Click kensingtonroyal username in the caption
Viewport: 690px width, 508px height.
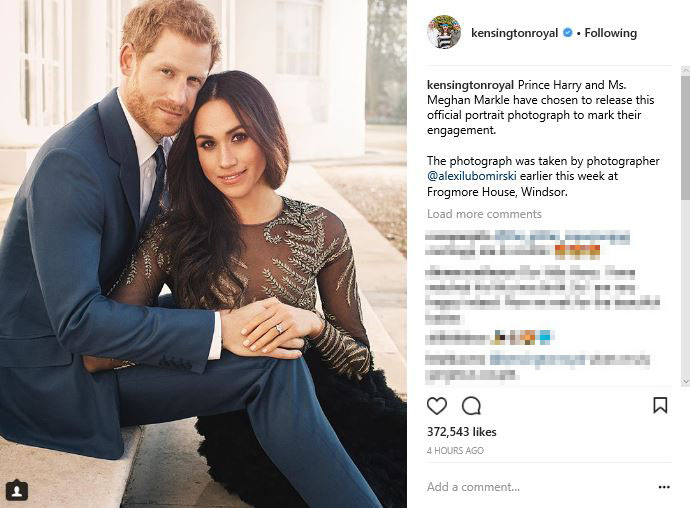(x=472, y=84)
